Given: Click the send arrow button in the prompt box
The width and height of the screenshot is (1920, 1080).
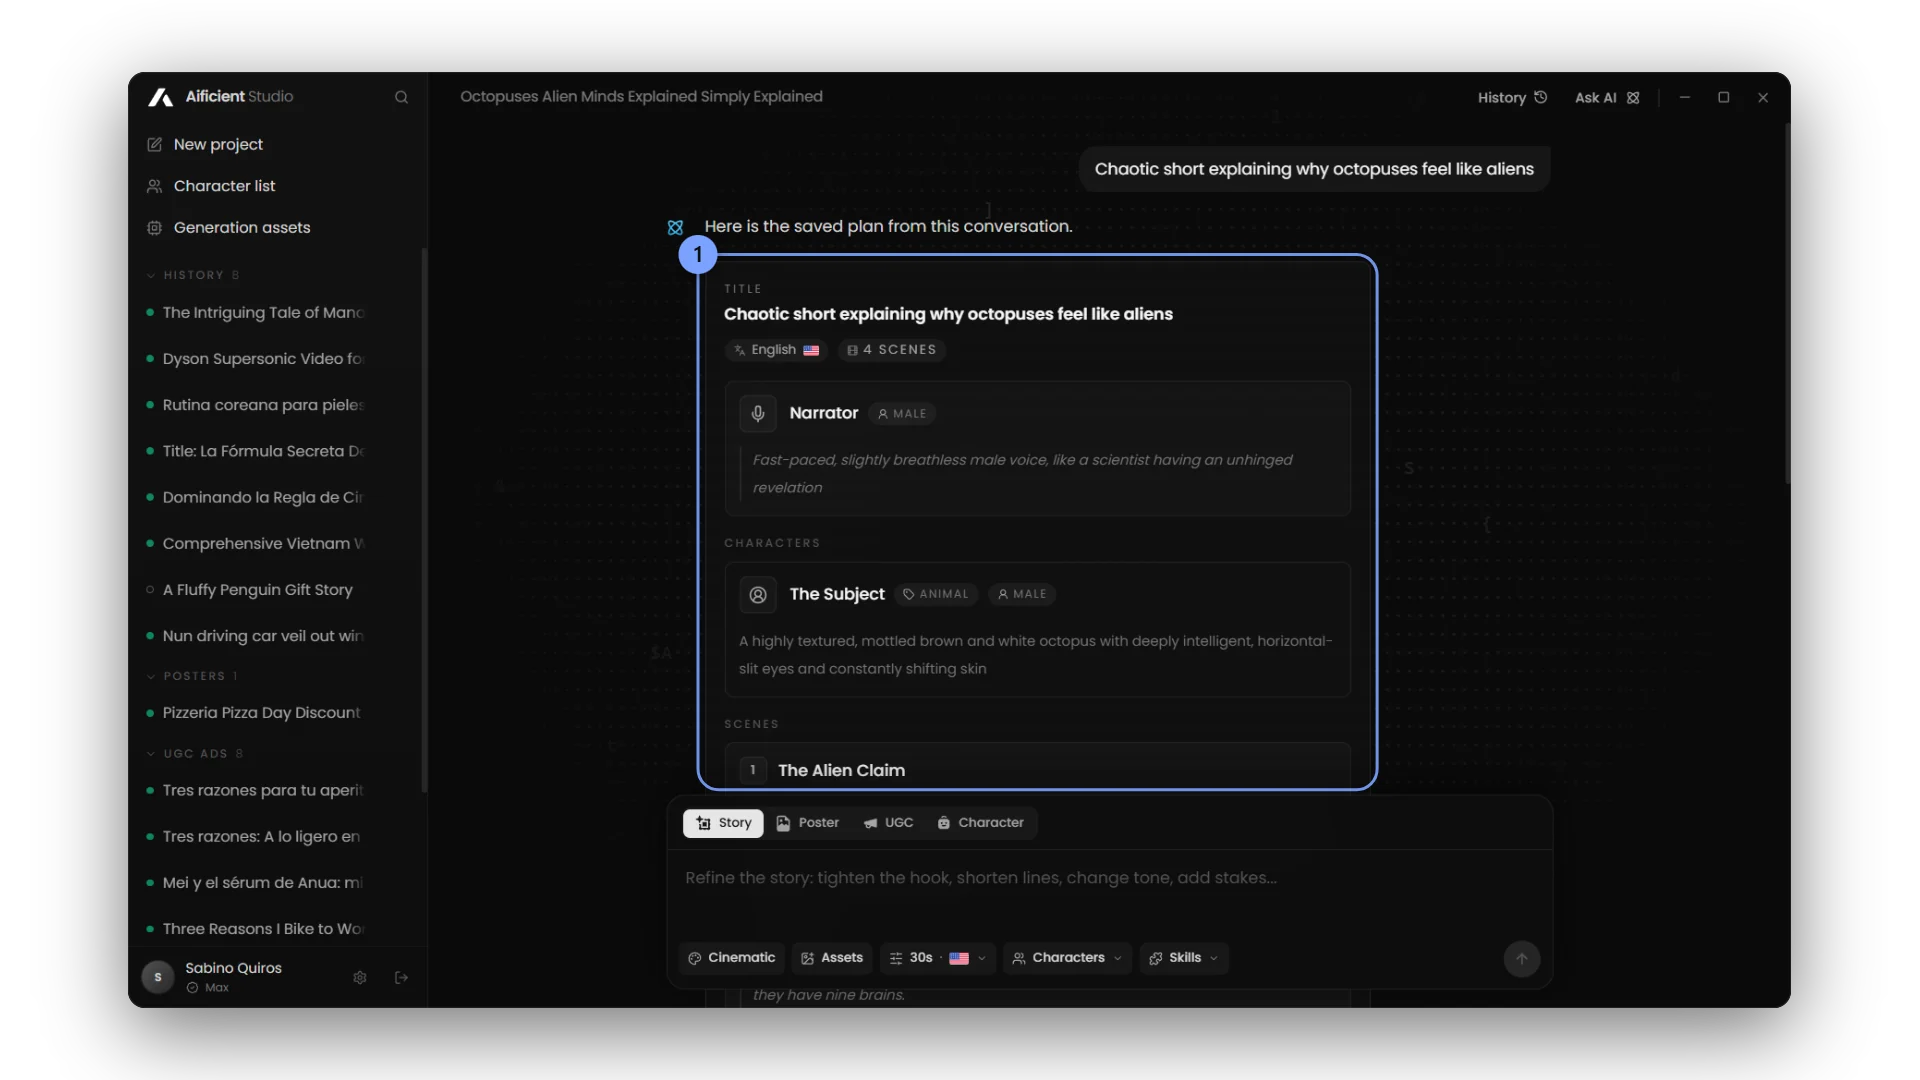Looking at the screenshot, I should point(1521,958).
